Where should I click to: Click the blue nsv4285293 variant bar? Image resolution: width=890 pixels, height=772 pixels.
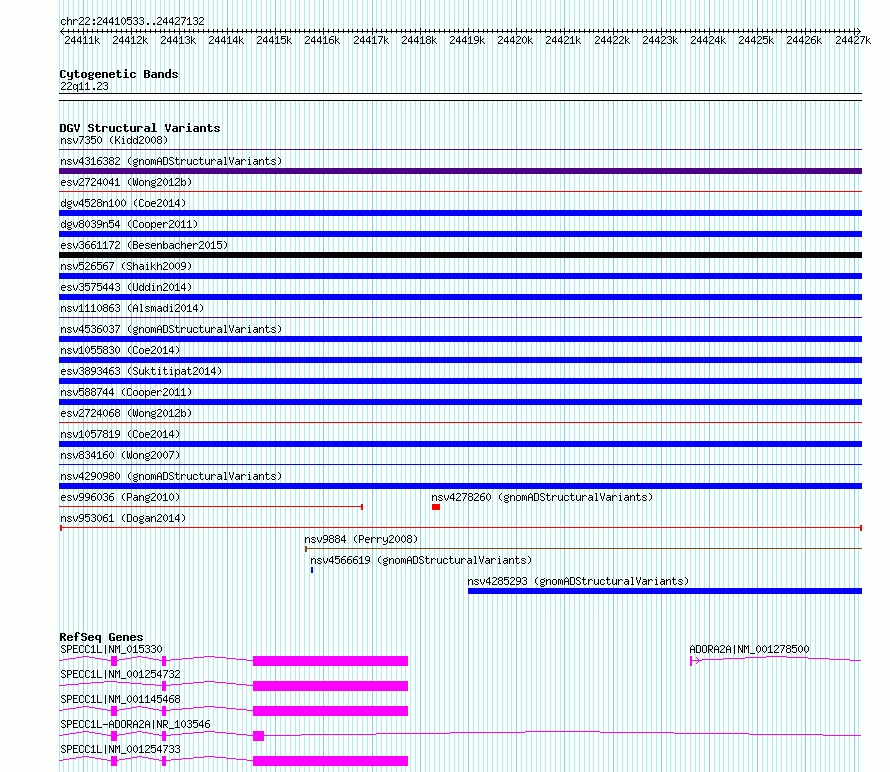(x=664, y=591)
